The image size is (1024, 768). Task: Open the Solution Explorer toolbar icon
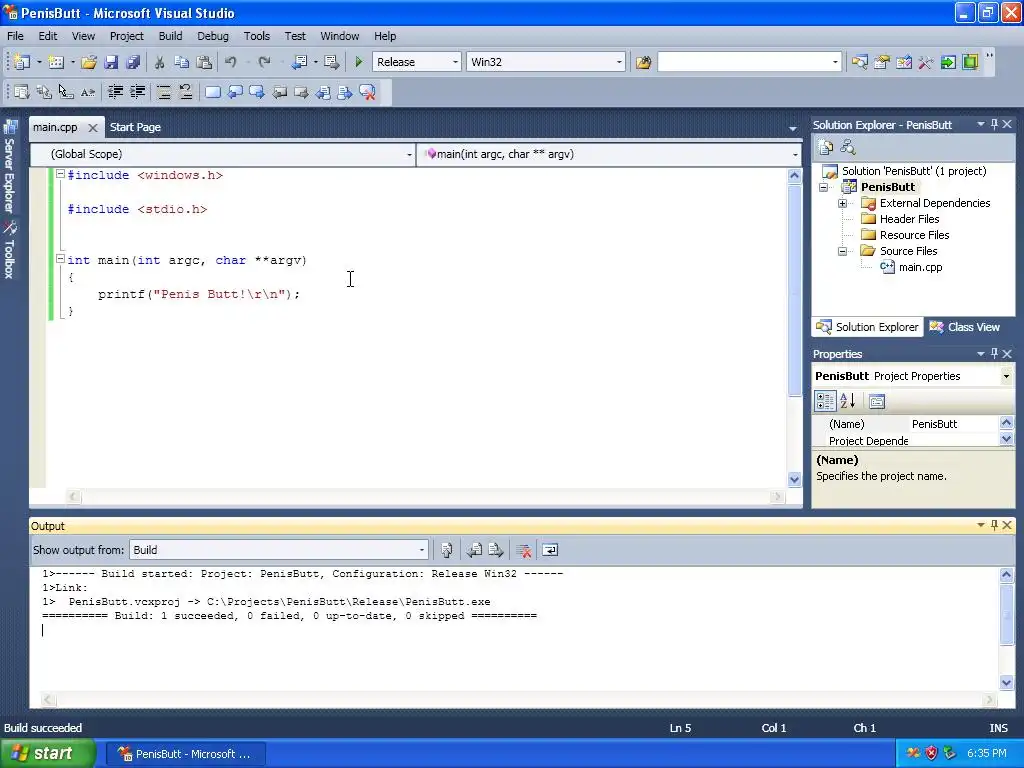click(859, 62)
